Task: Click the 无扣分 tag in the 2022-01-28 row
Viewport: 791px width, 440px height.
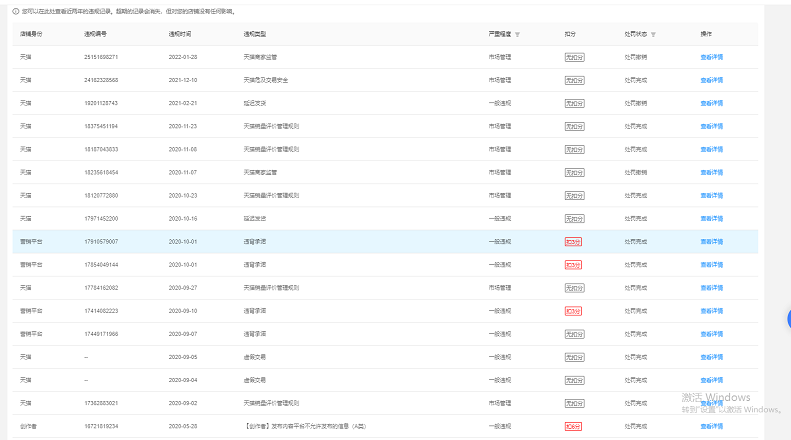Action: click(x=574, y=58)
